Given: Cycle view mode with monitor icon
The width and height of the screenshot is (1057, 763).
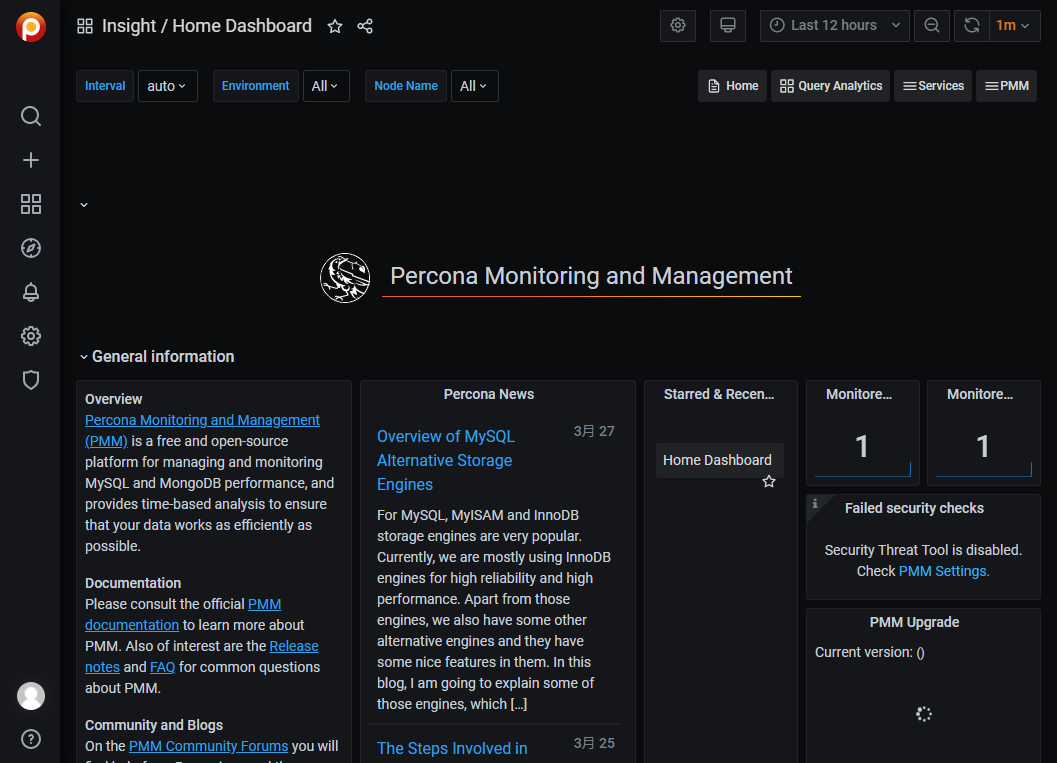Looking at the screenshot, I should [727, 26].
